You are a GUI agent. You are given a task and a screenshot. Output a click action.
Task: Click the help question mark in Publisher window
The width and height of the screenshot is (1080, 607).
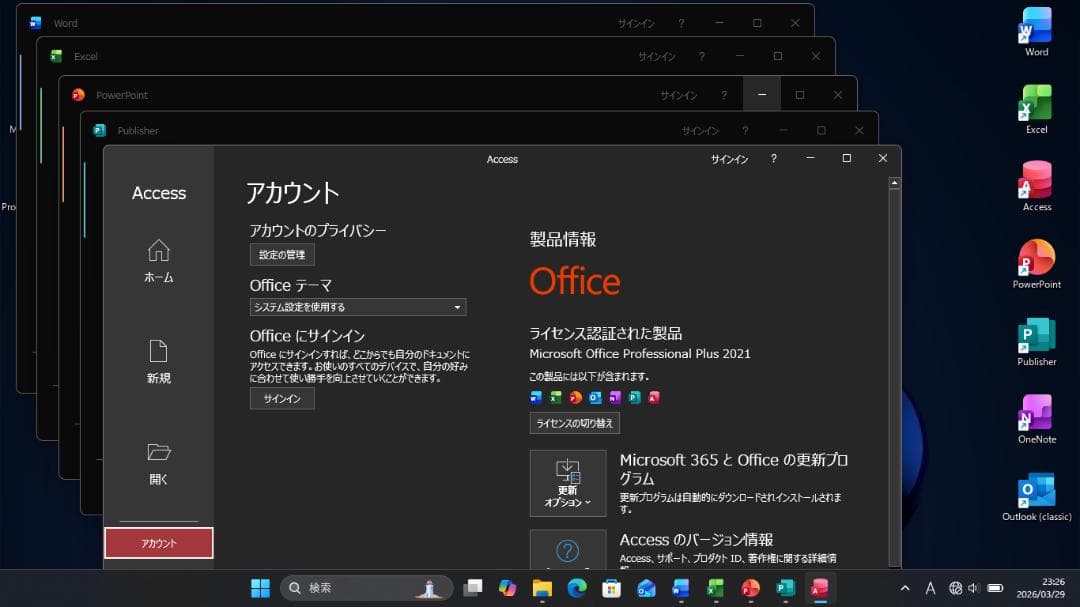coord(745,130)
